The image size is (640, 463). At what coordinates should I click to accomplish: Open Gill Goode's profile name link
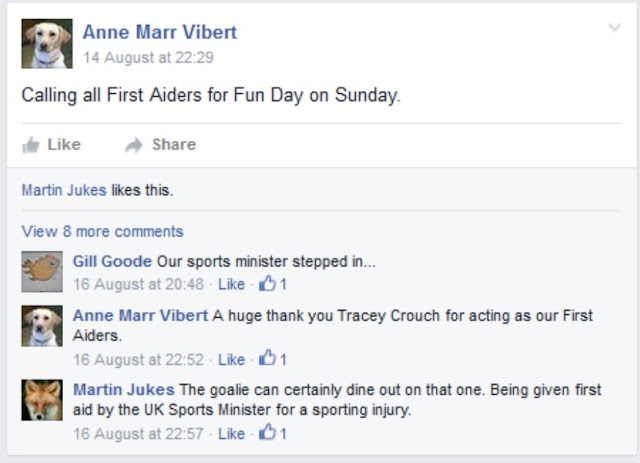[112, 261]
